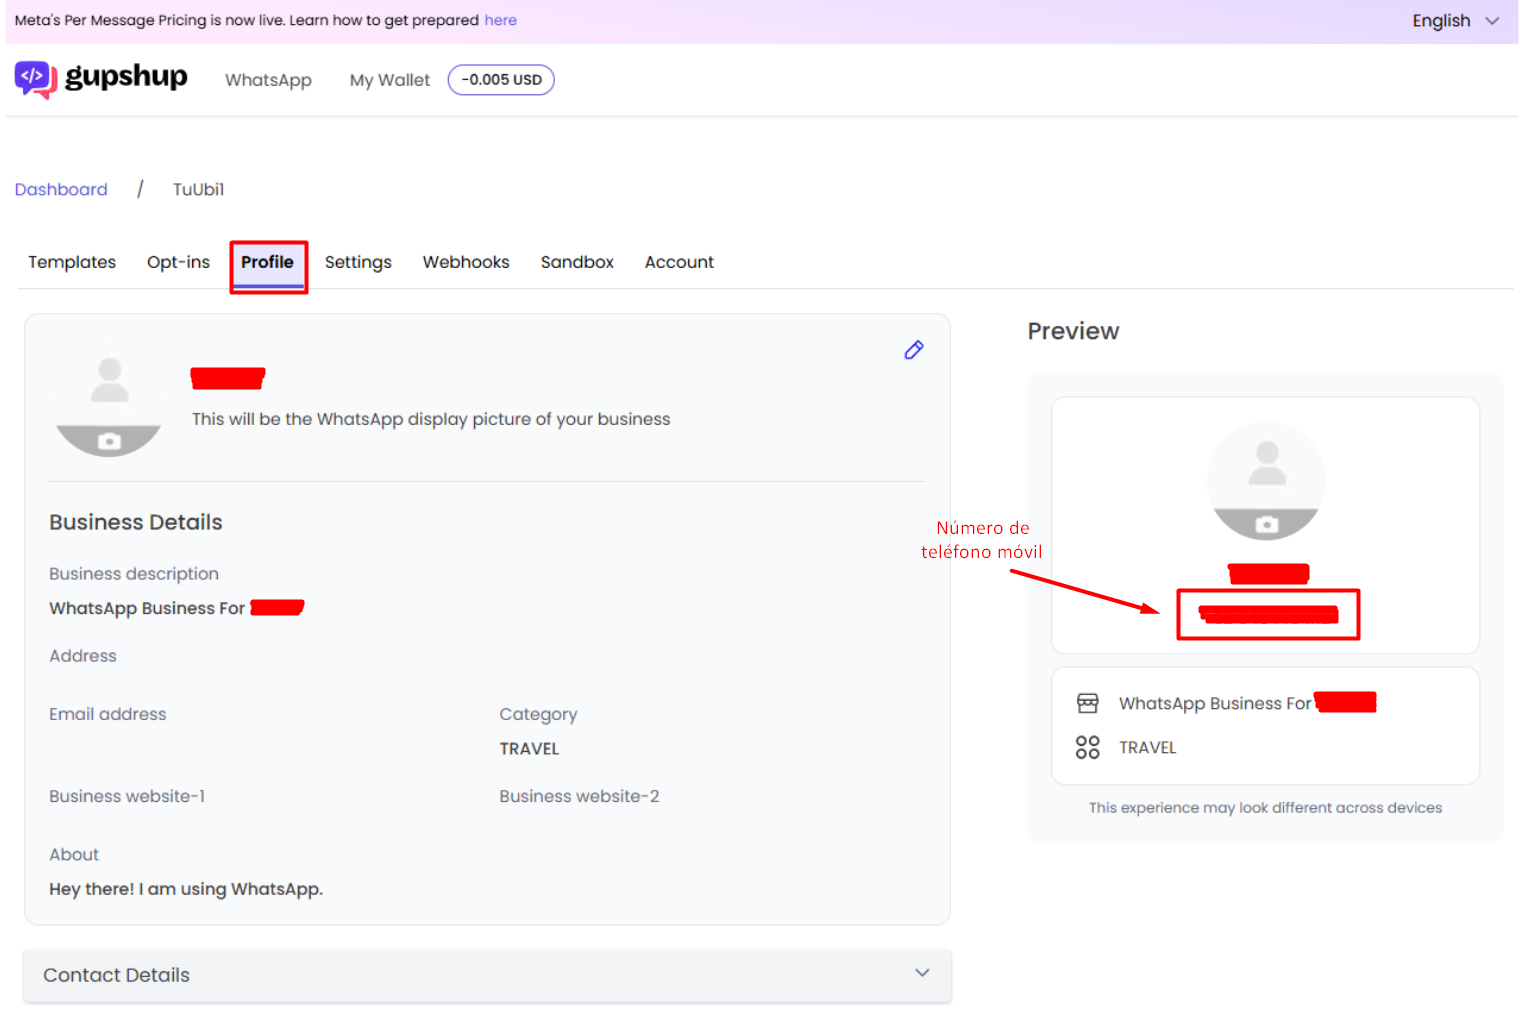Image resolution: width=1520 pixels, height=1011 pixels.
Task: Open the Opt-ins tab
Action: click(178, 262)
